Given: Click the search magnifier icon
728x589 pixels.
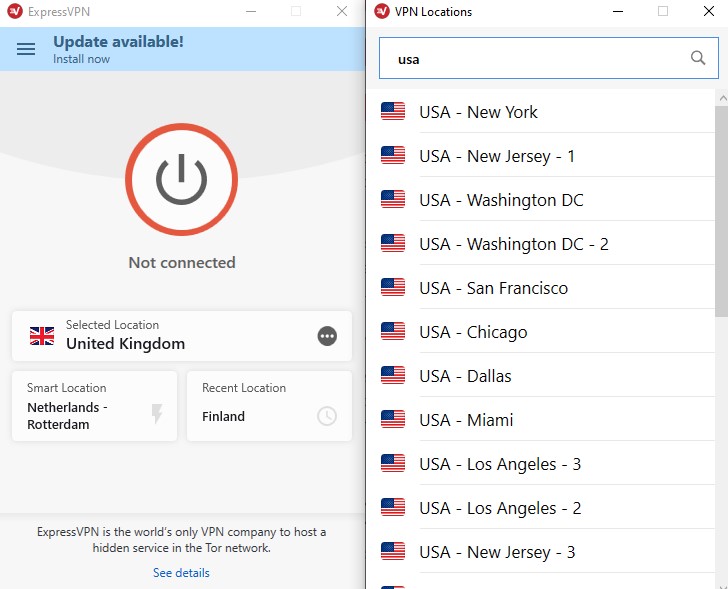Looking at the screenshot, I should click(x=698, y=58).
